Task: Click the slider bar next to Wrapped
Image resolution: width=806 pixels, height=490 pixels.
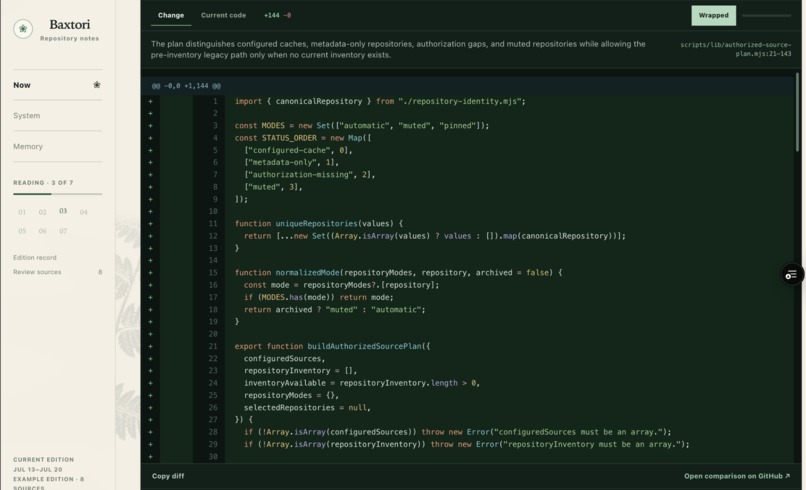Action: pos(766,15)
